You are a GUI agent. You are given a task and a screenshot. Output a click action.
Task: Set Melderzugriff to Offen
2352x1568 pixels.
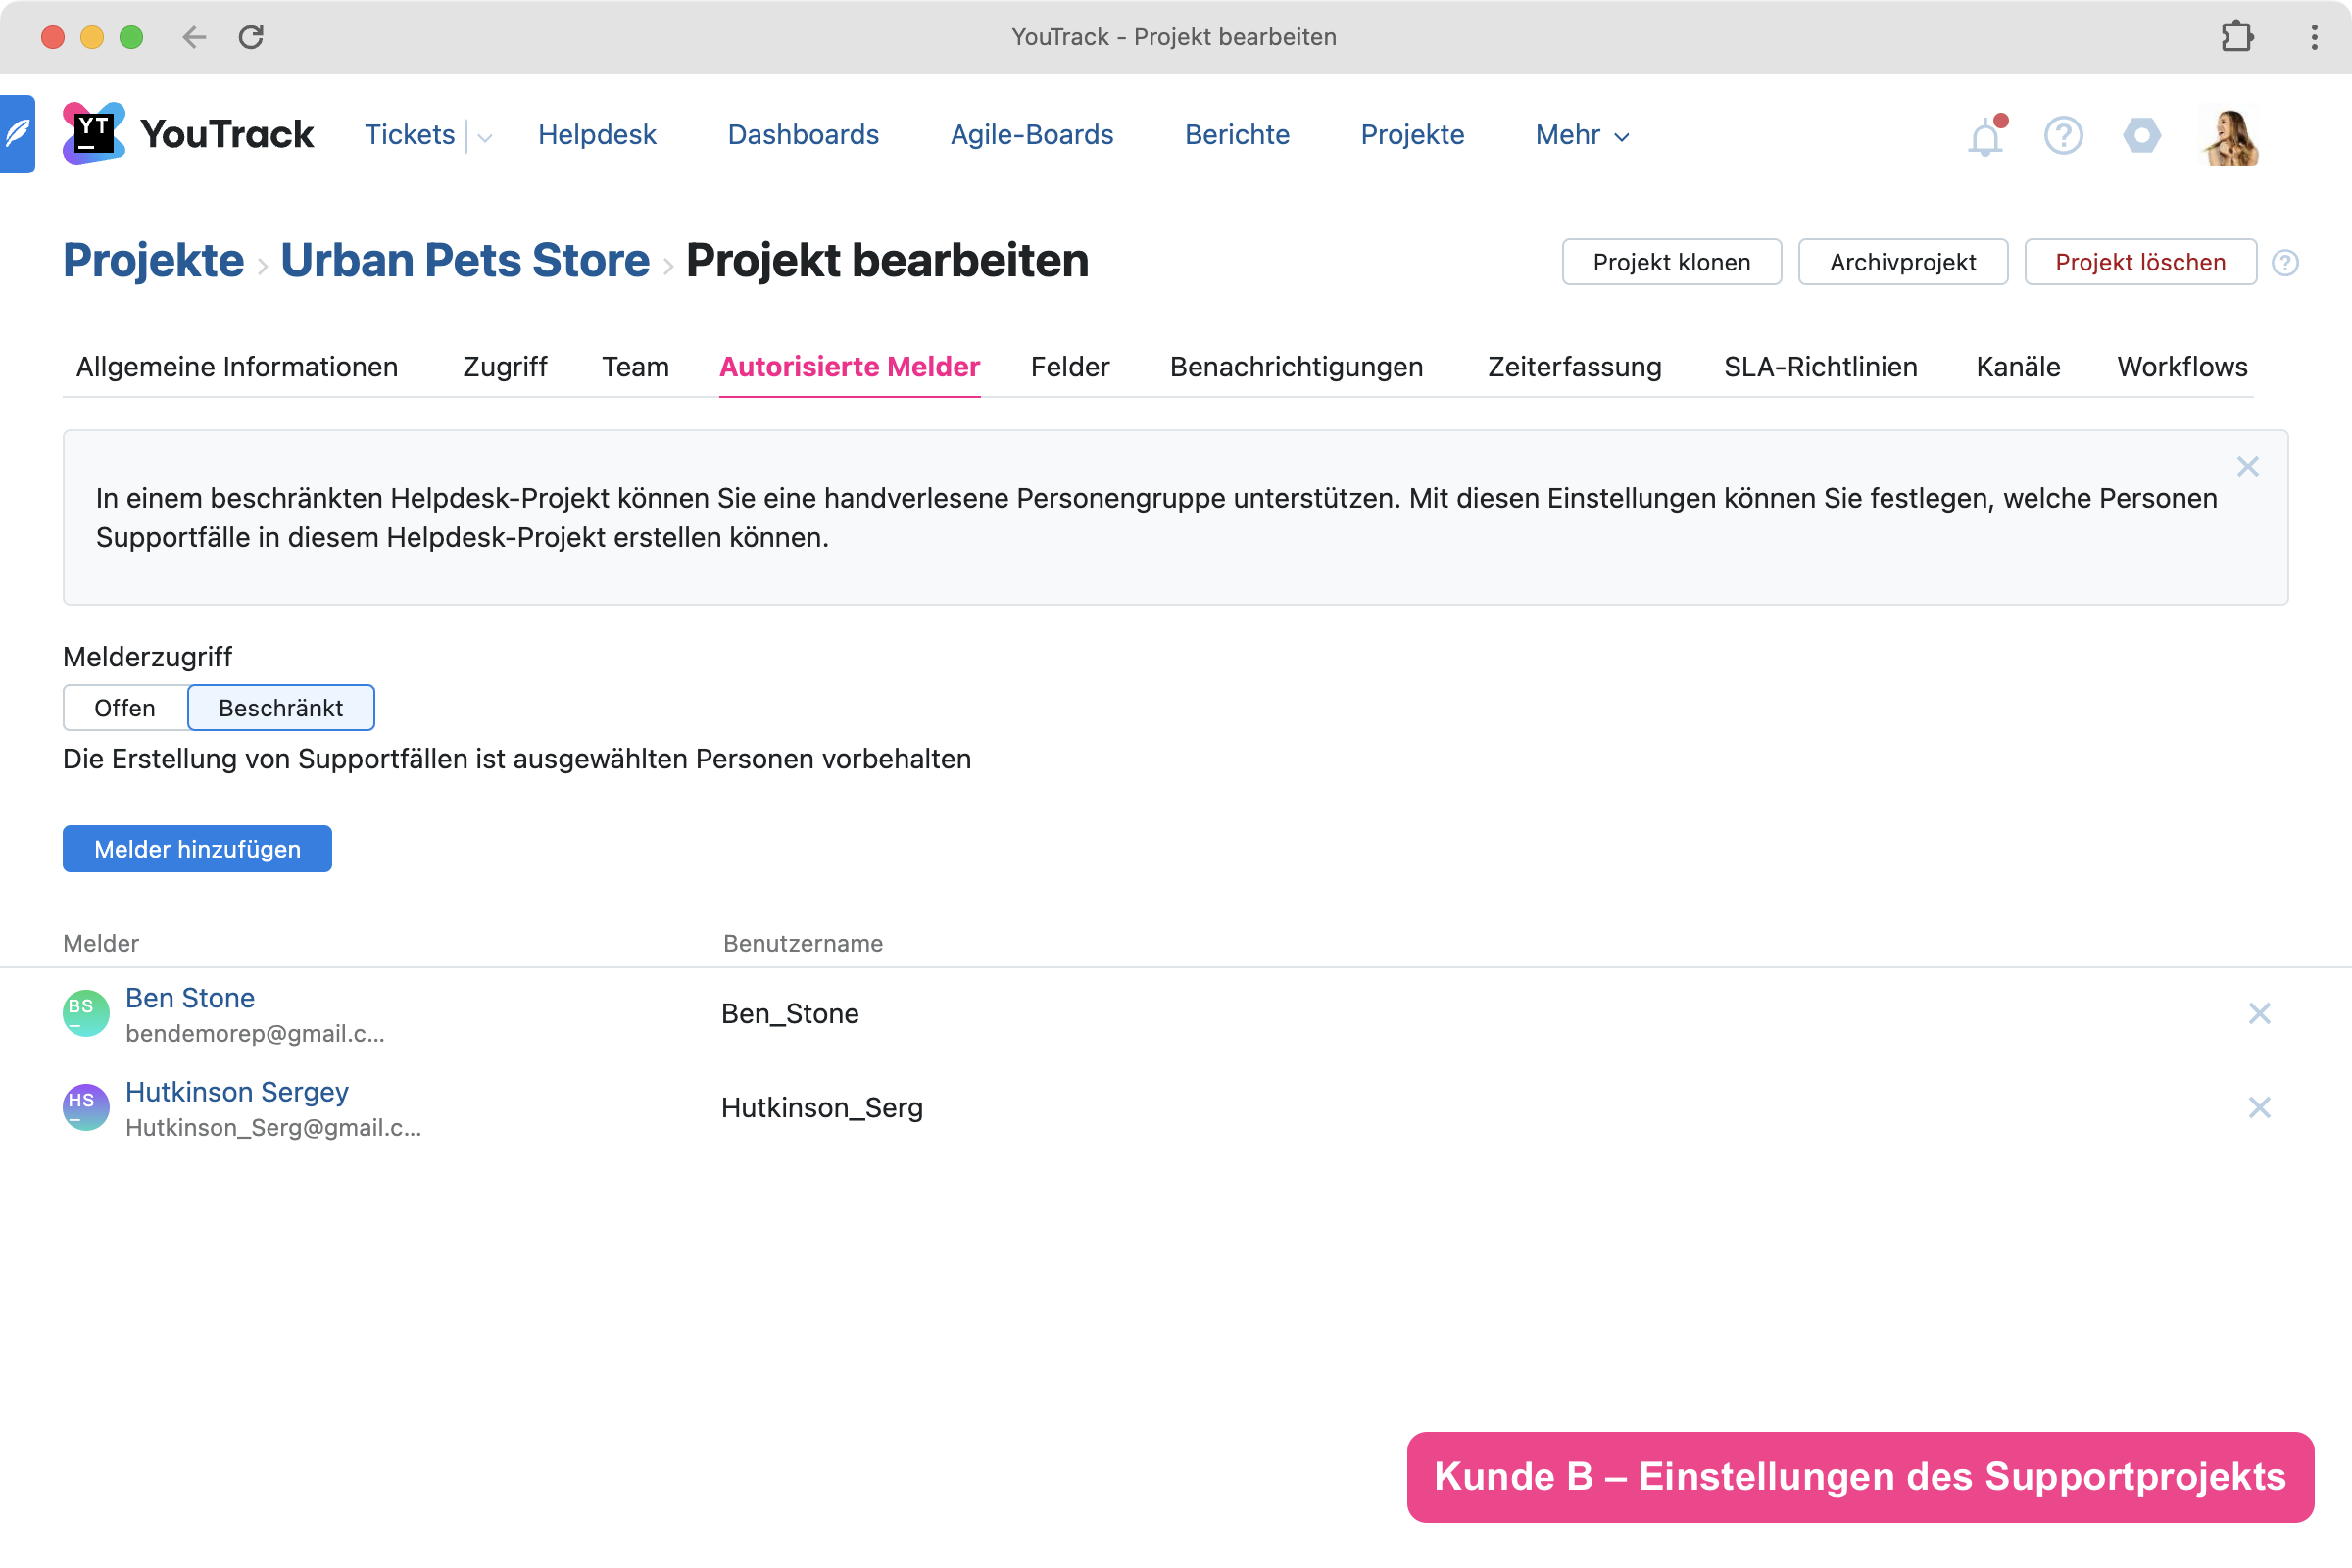[125, 708]
